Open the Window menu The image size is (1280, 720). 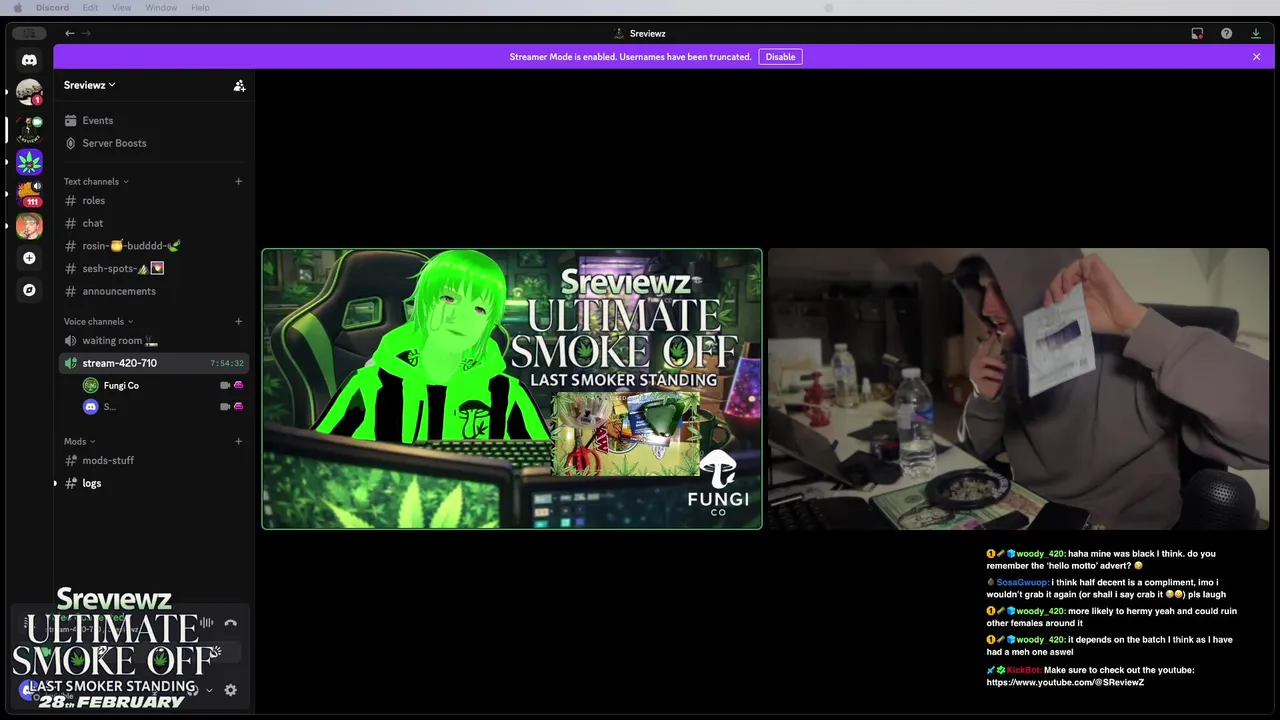tap(161, 8)
